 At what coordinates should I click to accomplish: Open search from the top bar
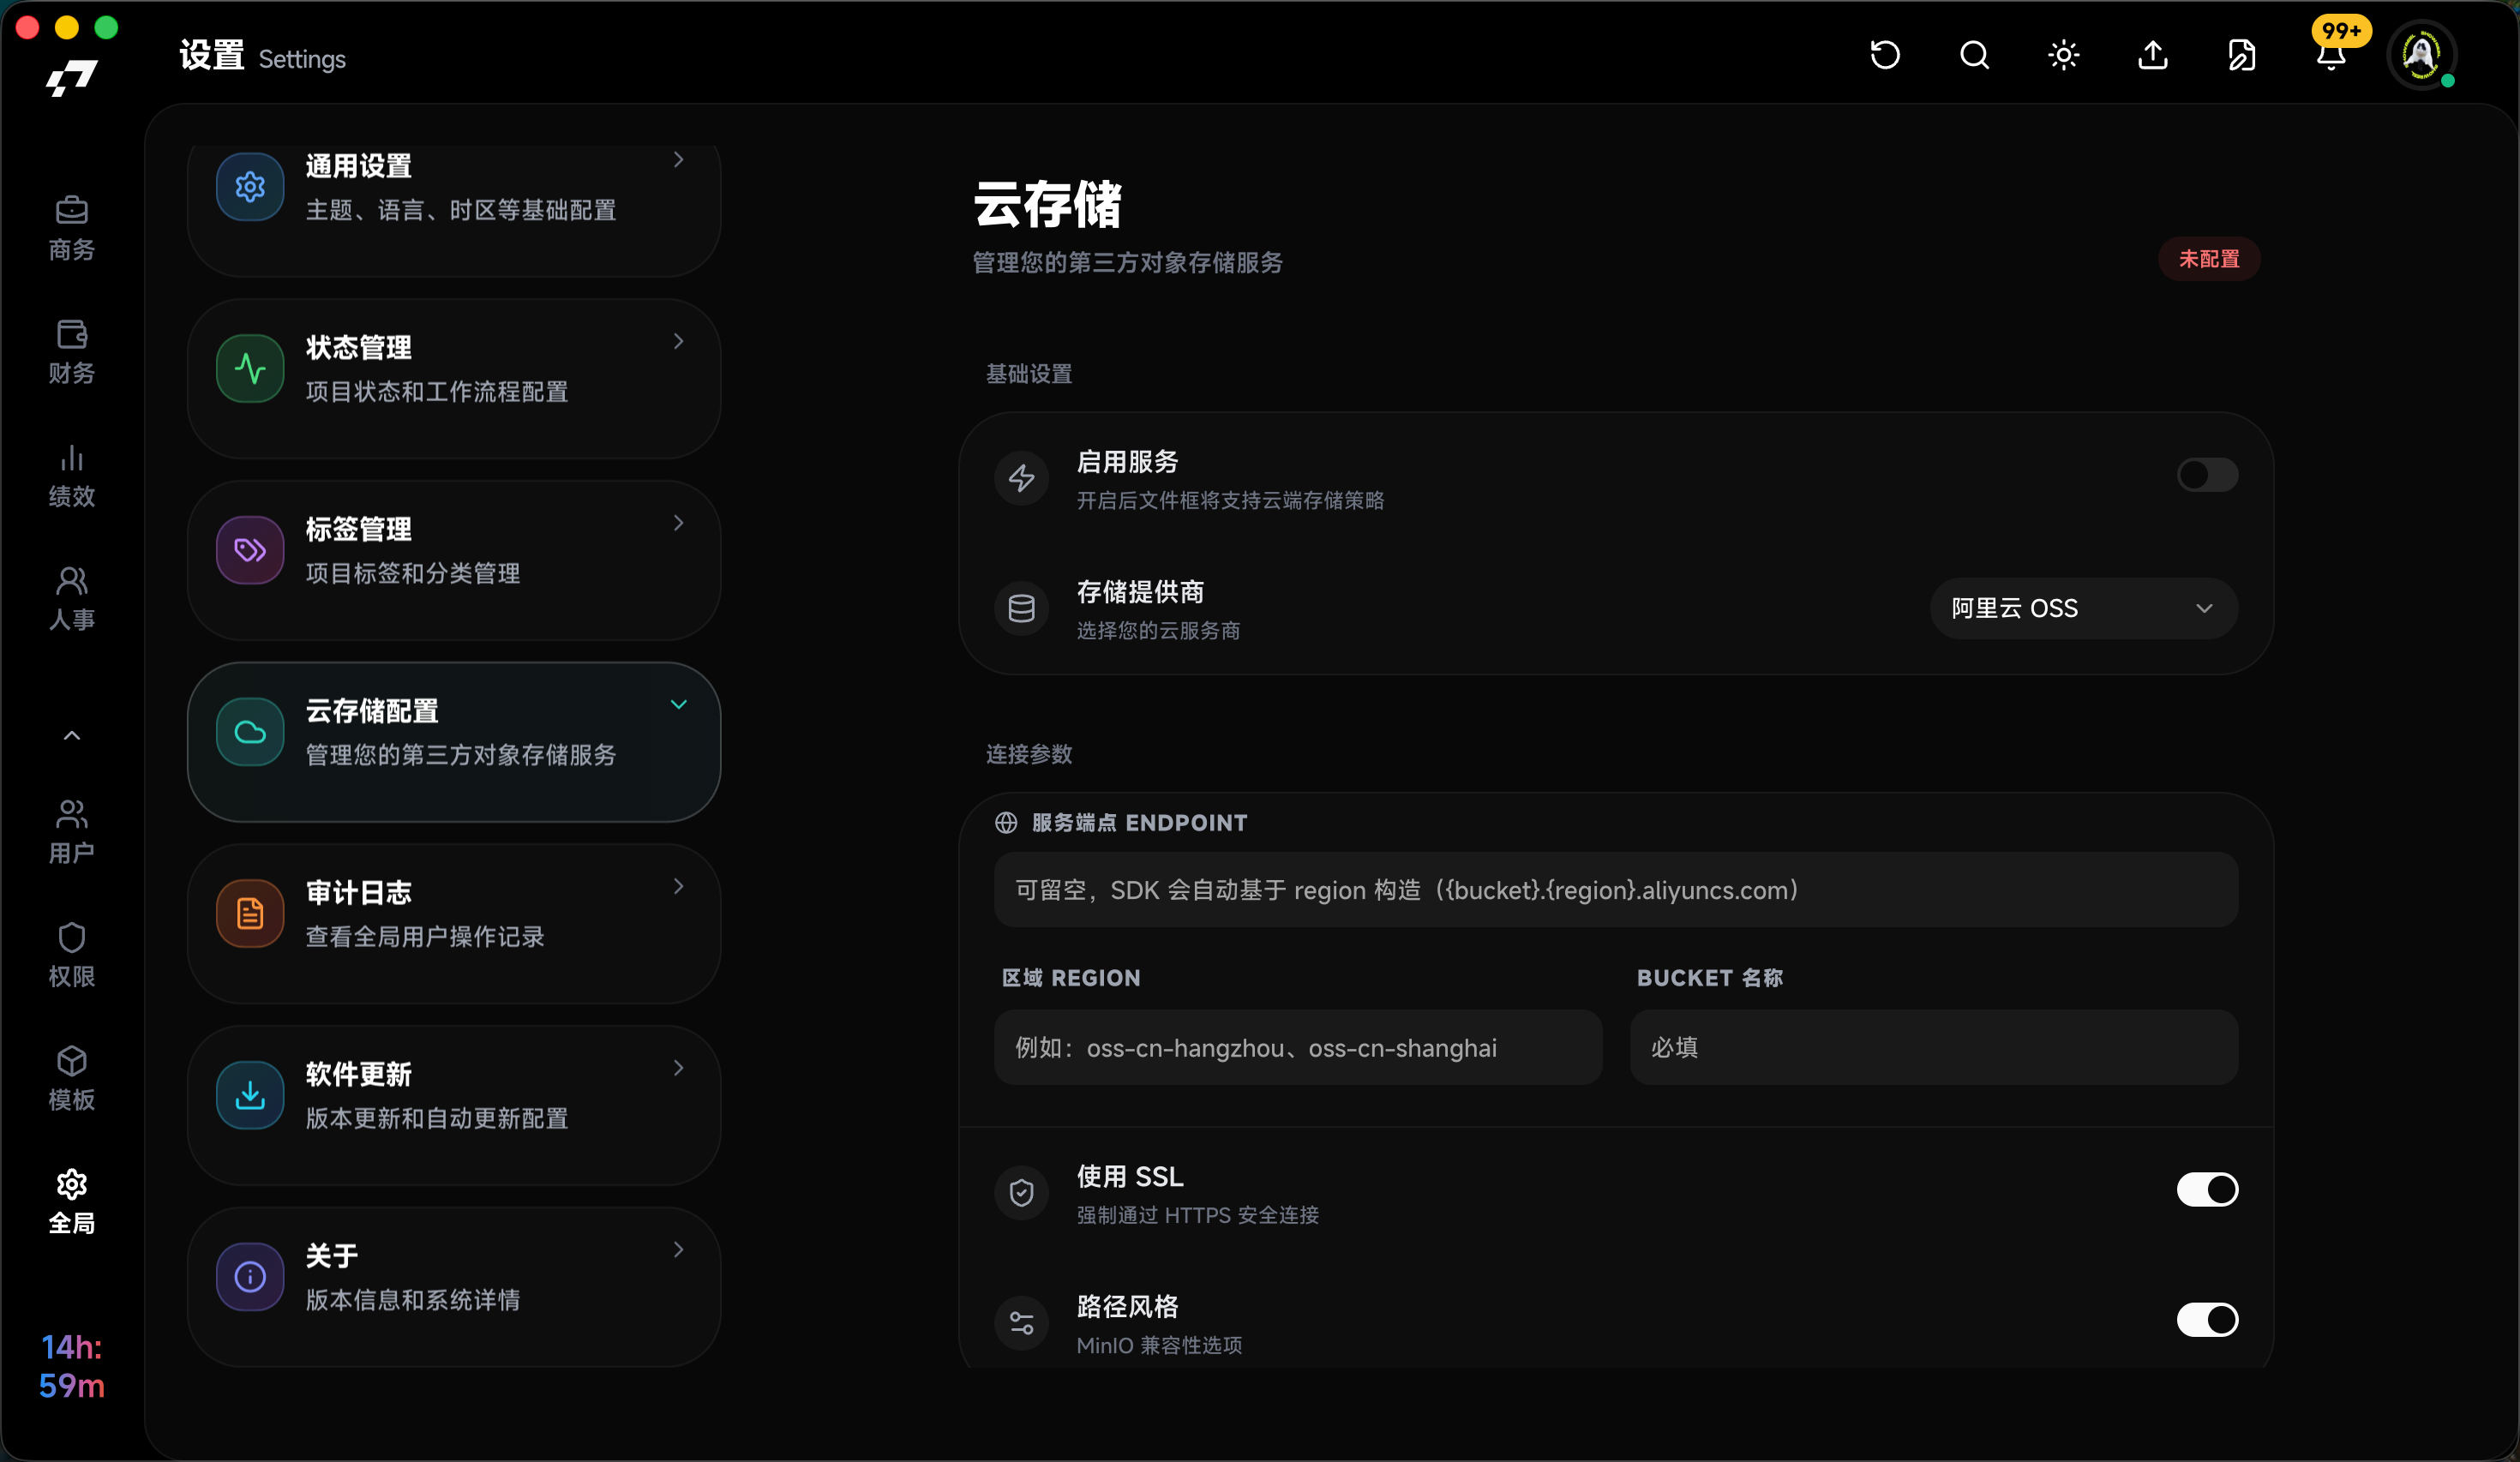click(1974, 55)
